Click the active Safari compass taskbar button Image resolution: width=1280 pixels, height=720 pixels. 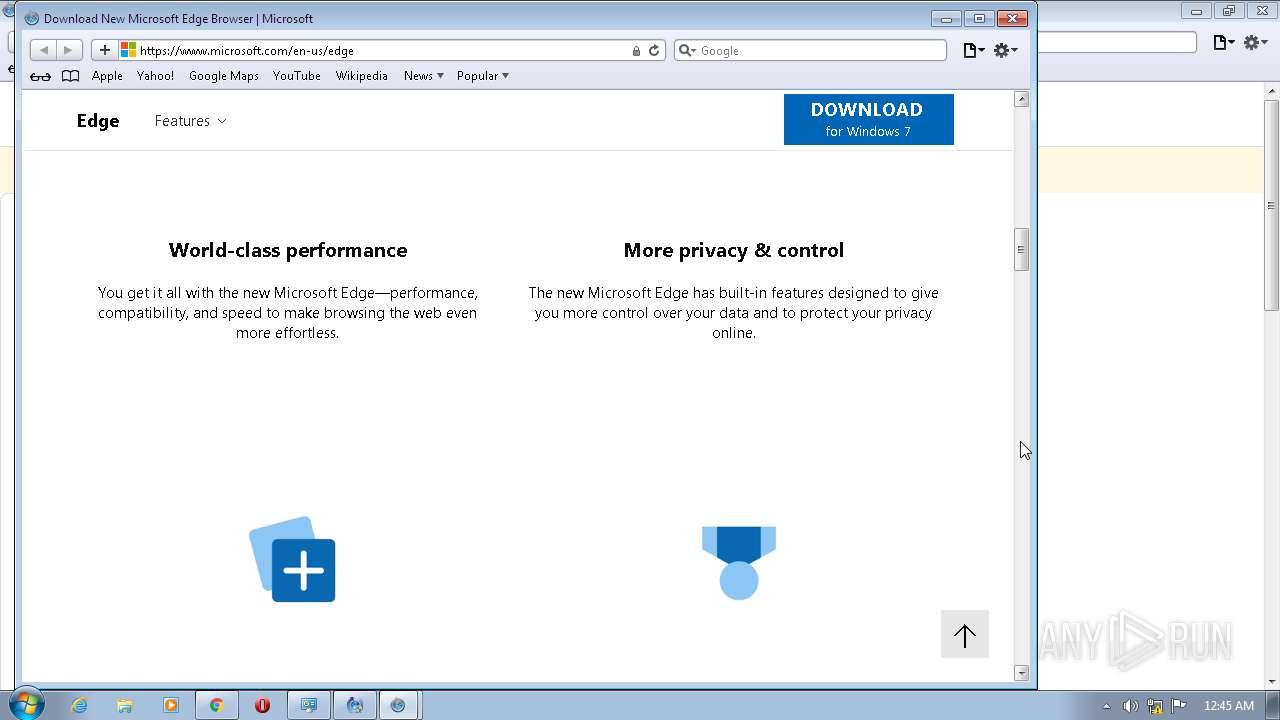click(398, 705)
